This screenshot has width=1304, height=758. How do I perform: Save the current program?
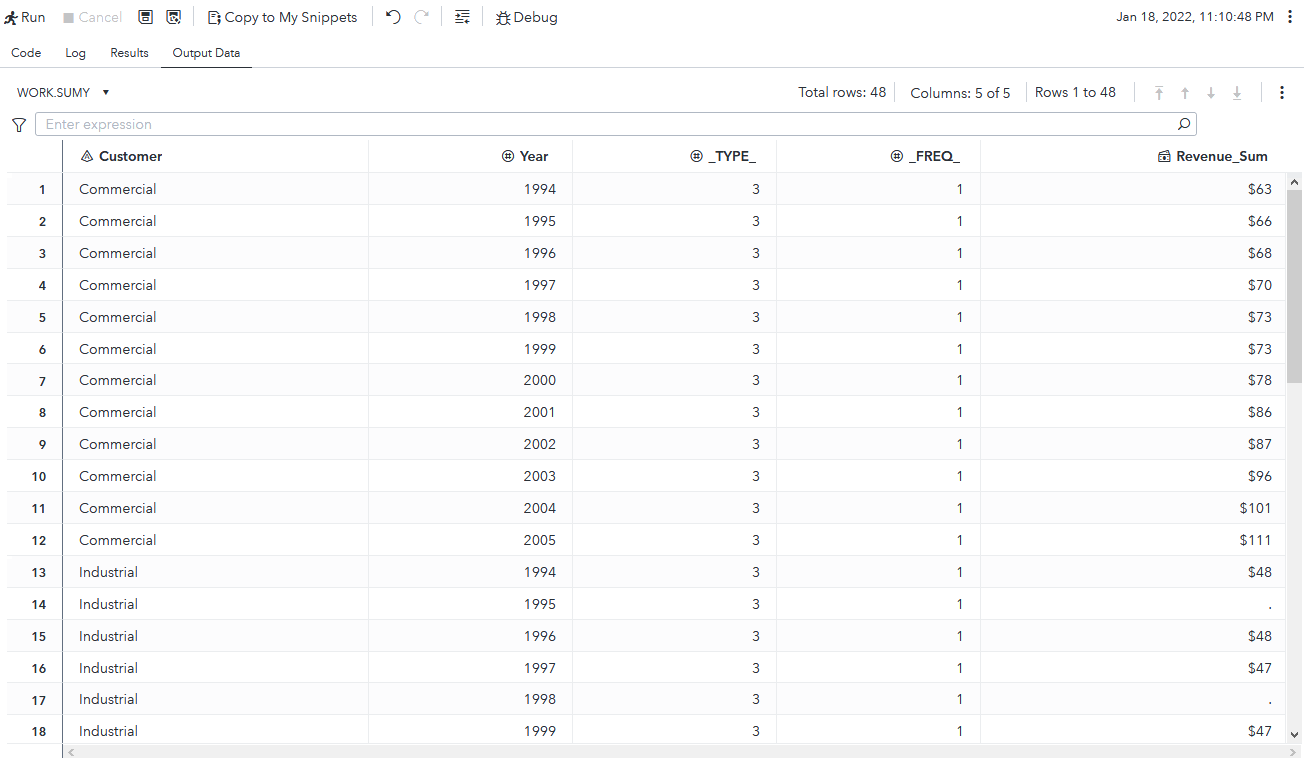coord(145,16)
